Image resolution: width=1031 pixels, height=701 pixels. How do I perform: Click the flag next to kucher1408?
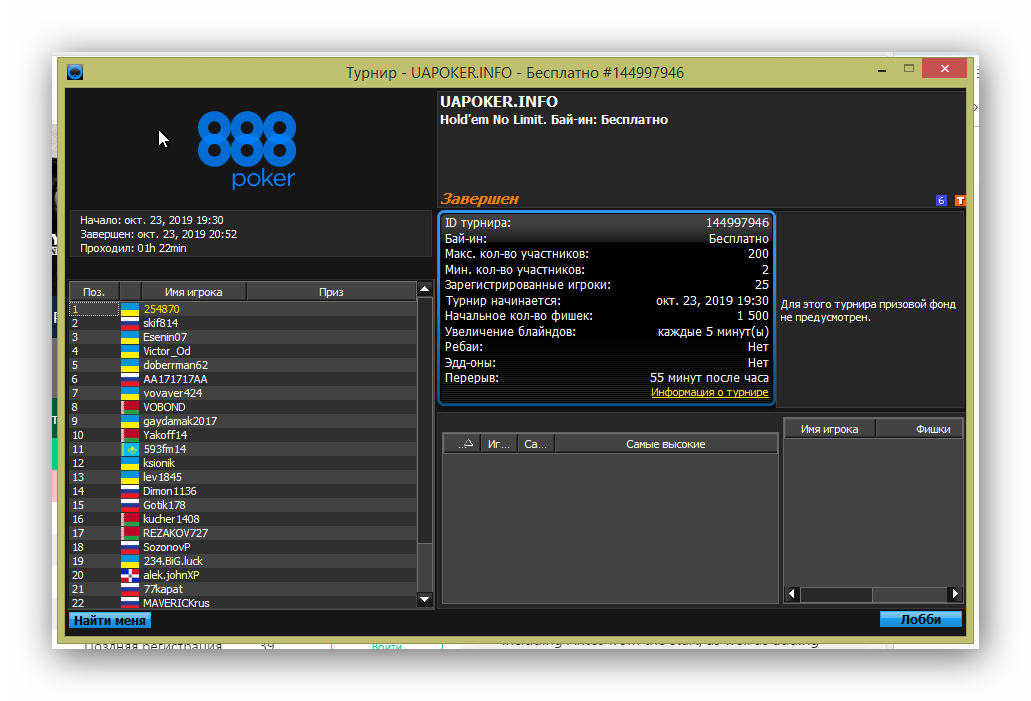pyautogui.click(x=130, y=520)
